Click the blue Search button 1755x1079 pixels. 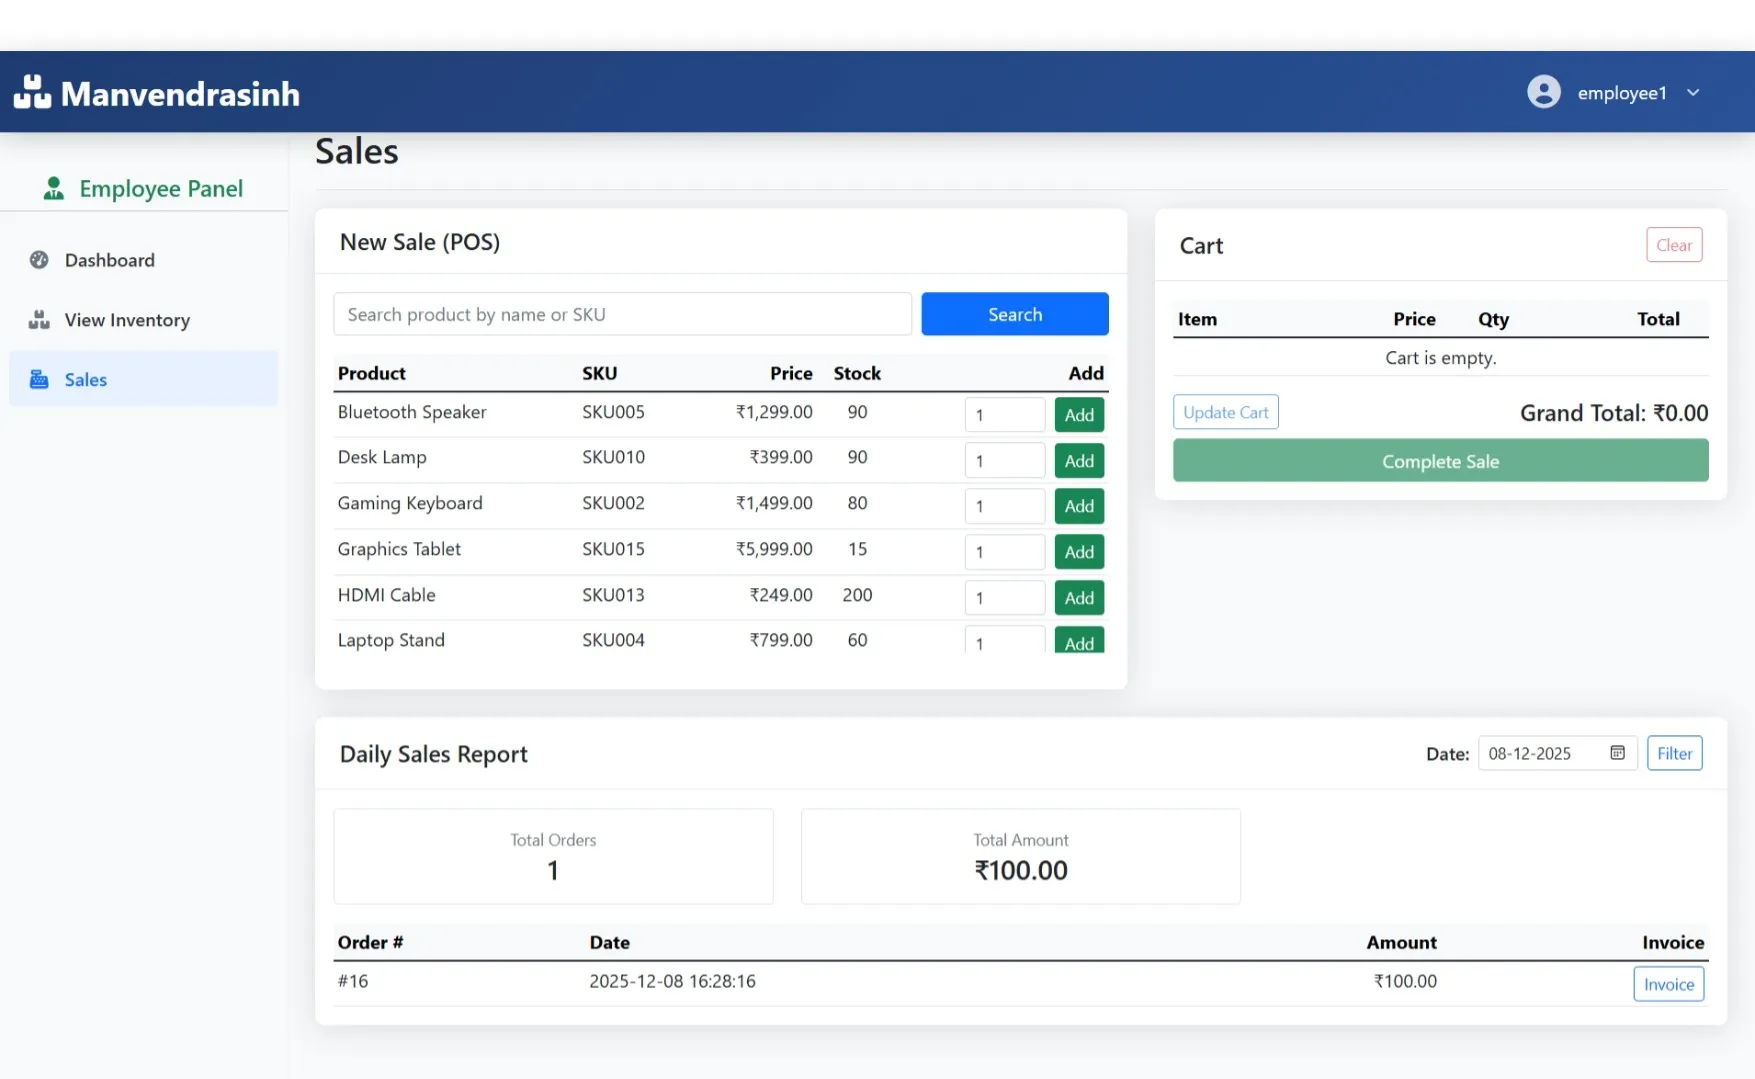pos(1015,313)
